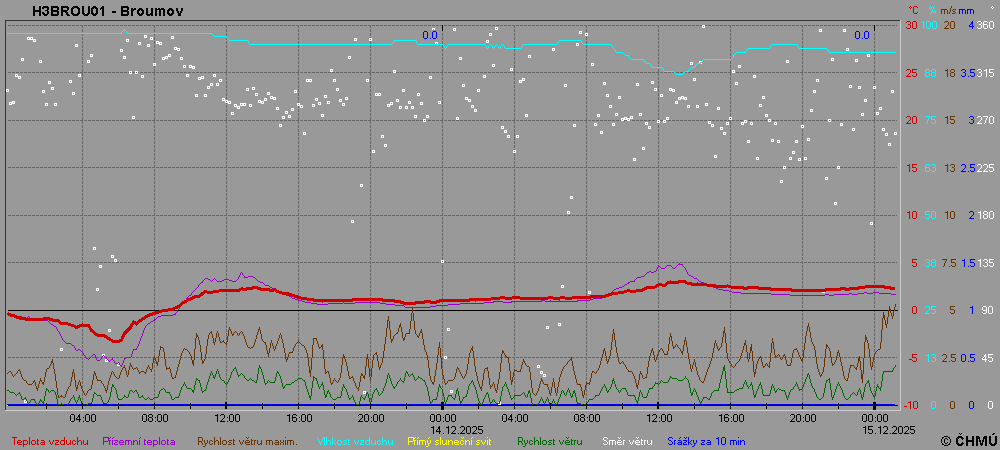Click the white 'Směr větru' legend label
The height and width of the screenshot is (450, 1000).
pos(626,440)
